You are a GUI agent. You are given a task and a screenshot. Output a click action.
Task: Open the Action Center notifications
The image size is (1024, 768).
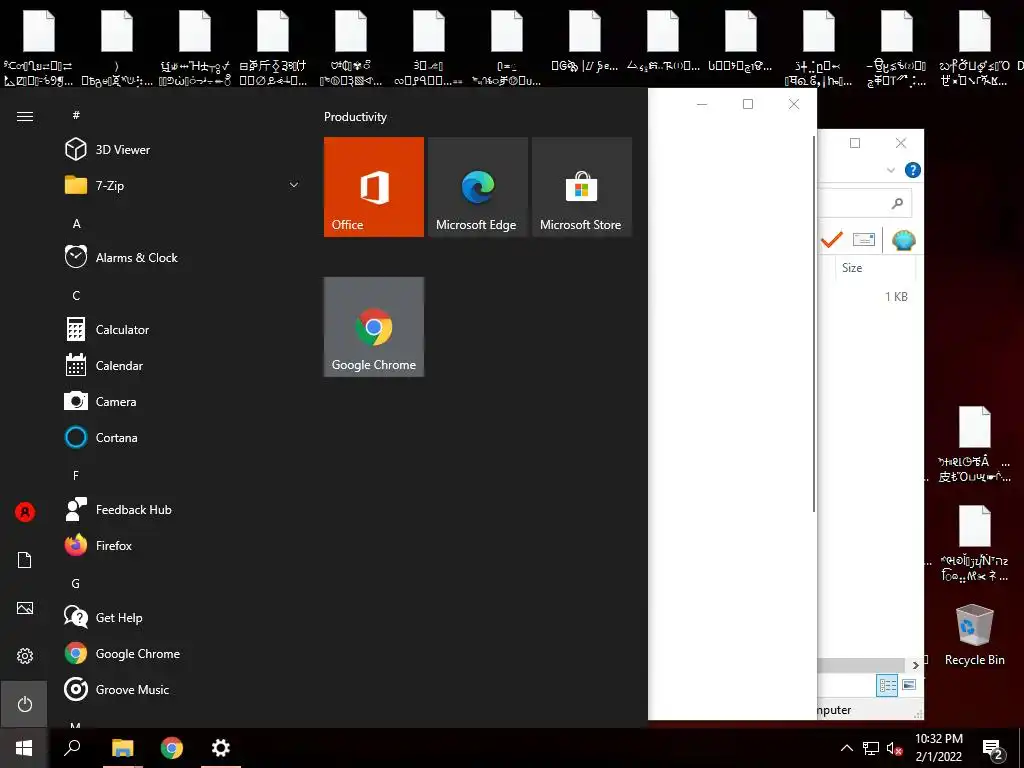pyautogui.click(x=994, y=749)
